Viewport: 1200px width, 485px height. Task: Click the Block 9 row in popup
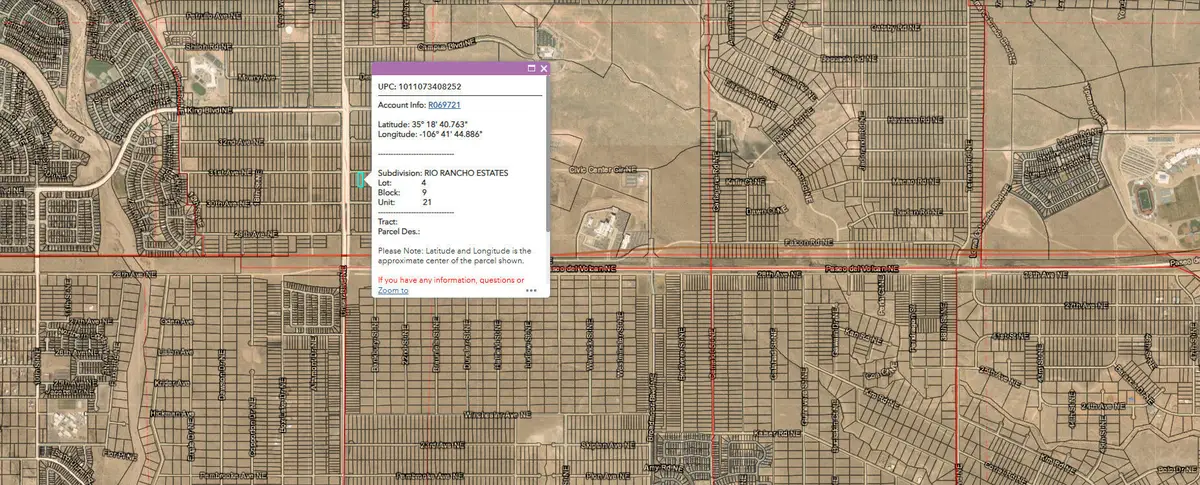coord(404,192)
